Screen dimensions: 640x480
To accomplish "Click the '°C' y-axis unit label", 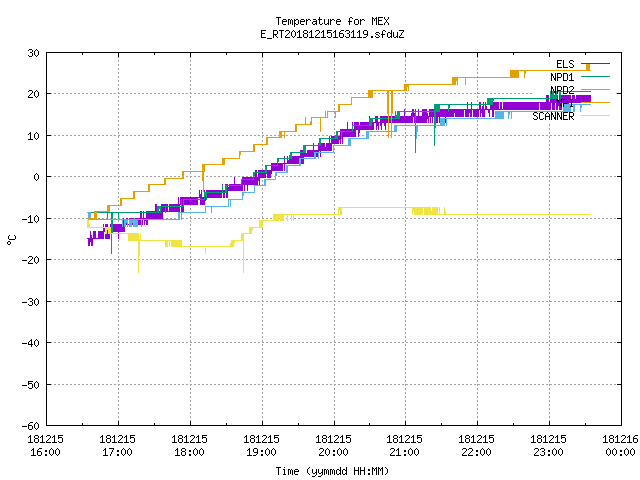I will 12,240.
